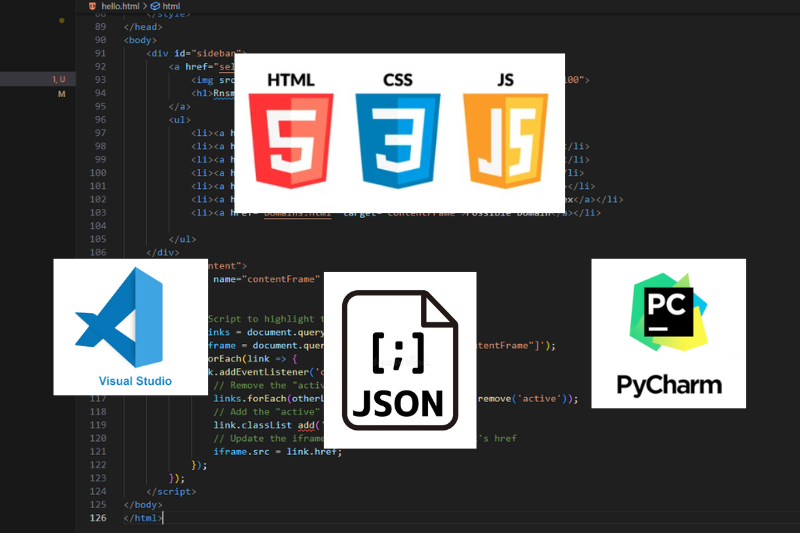Click the yellow dot in the left gutter
800x533 pixels.
point(62,19)
